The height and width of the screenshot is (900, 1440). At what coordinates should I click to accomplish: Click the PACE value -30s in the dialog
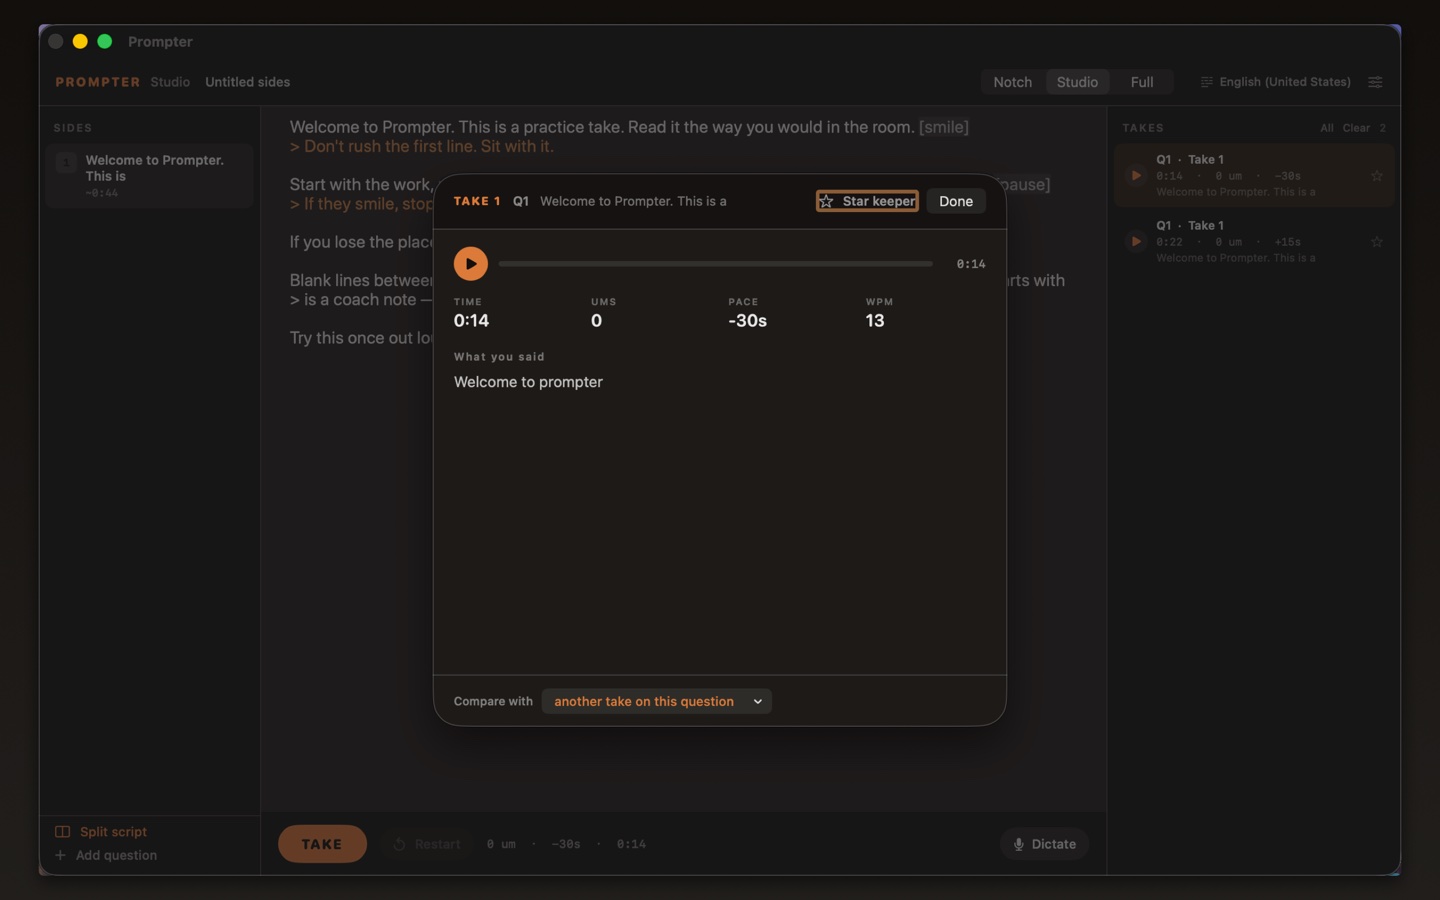pos(747,321)
